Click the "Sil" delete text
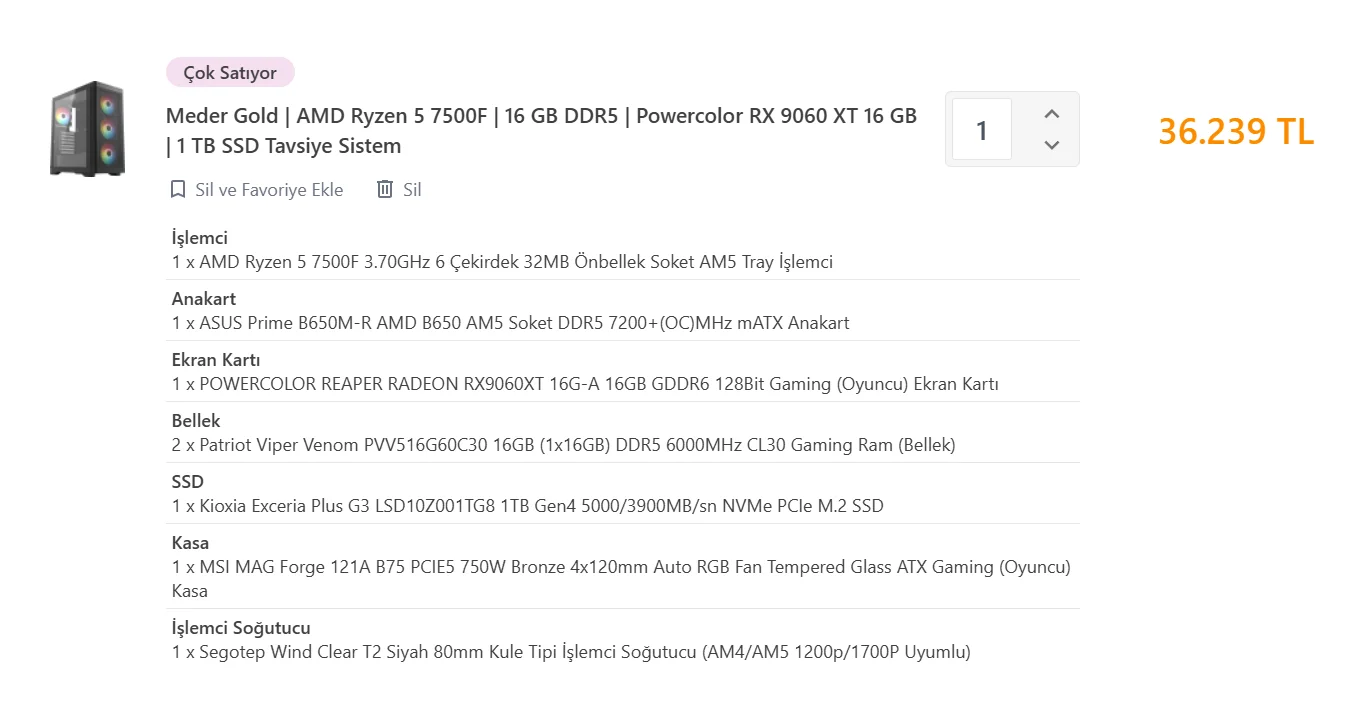This screenshot has width=1355, height=702. (412, 190)
